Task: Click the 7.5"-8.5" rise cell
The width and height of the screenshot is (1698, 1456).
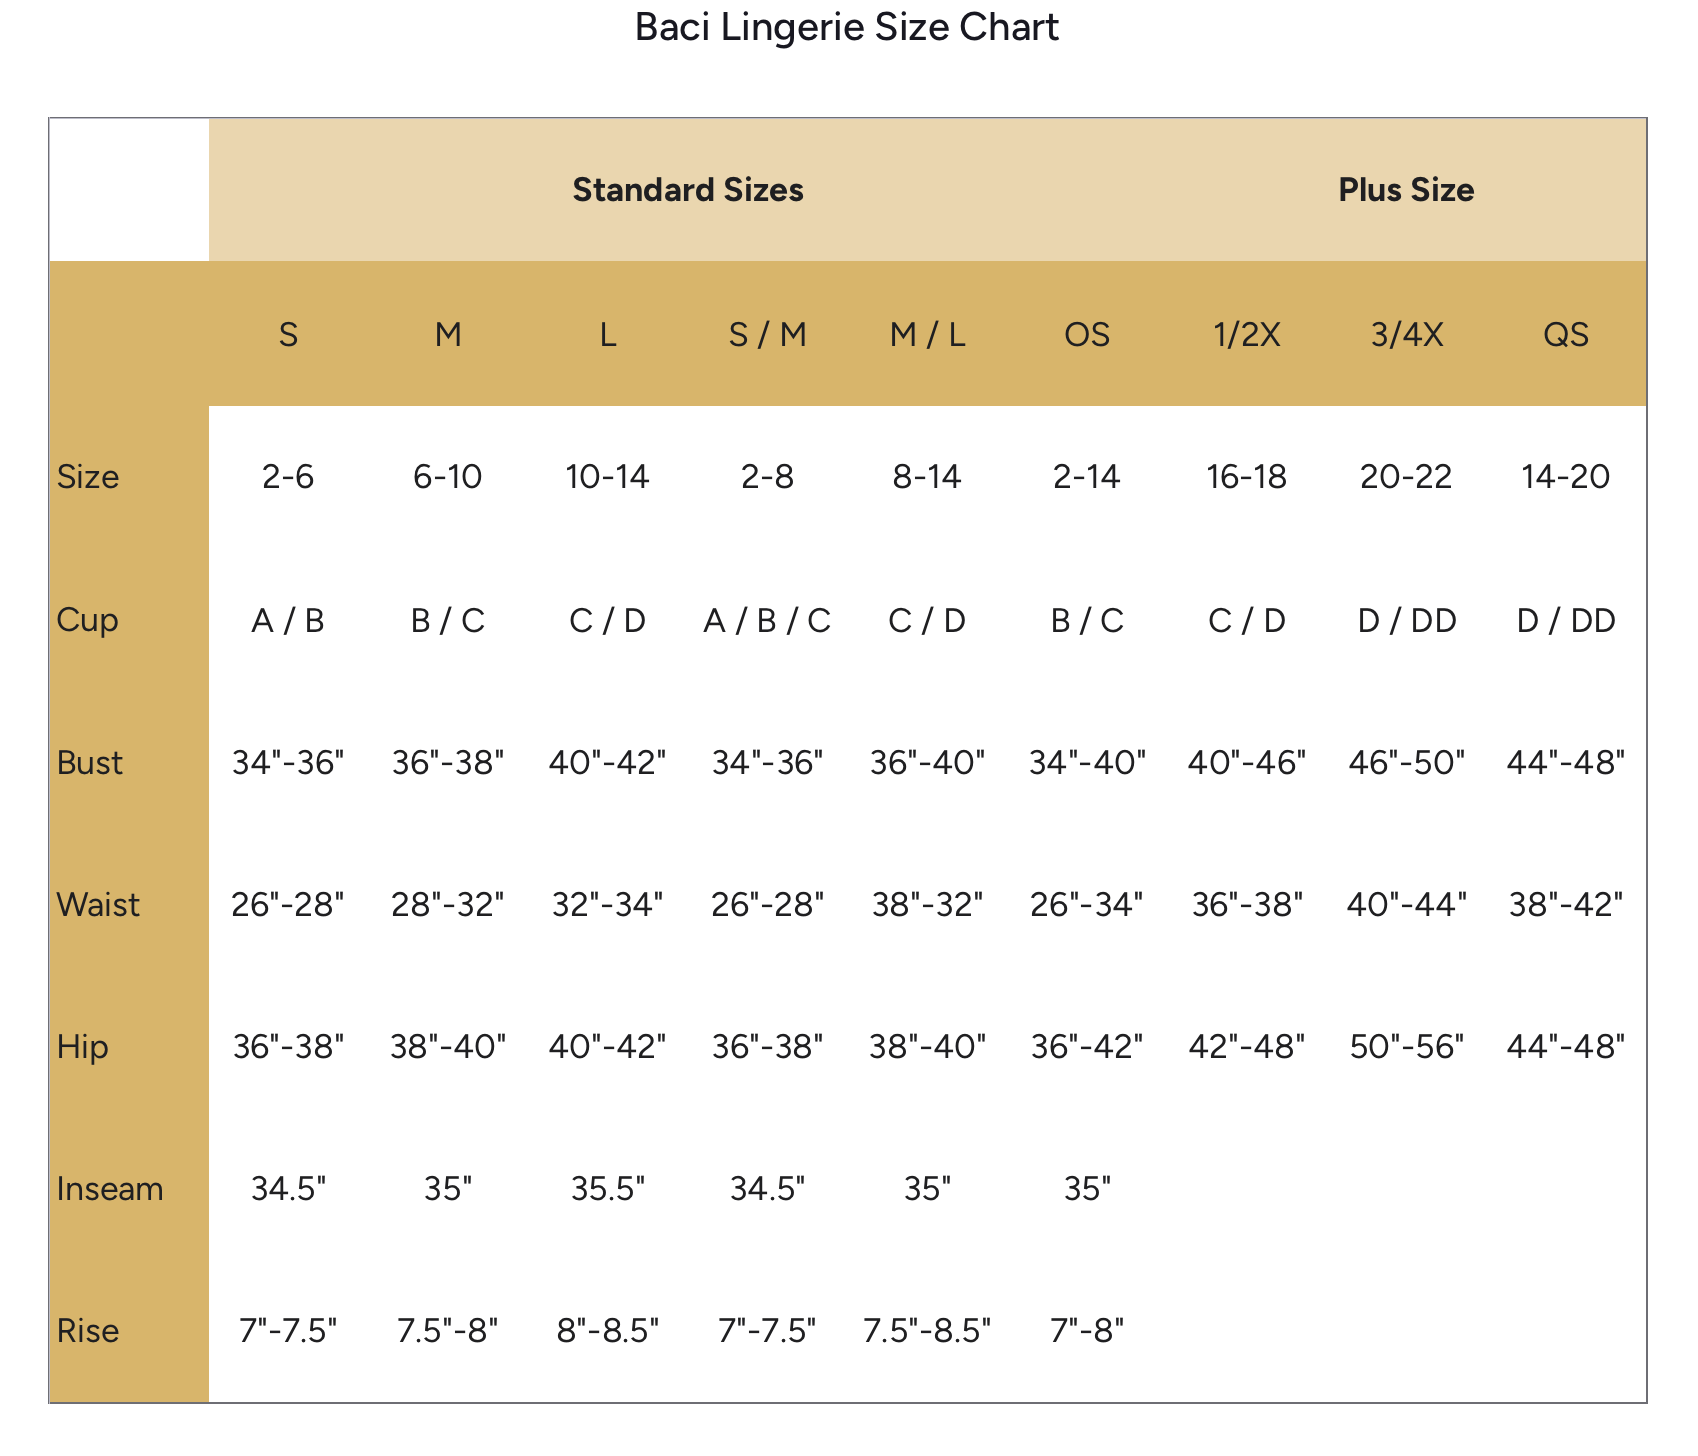Action: 927,1331
